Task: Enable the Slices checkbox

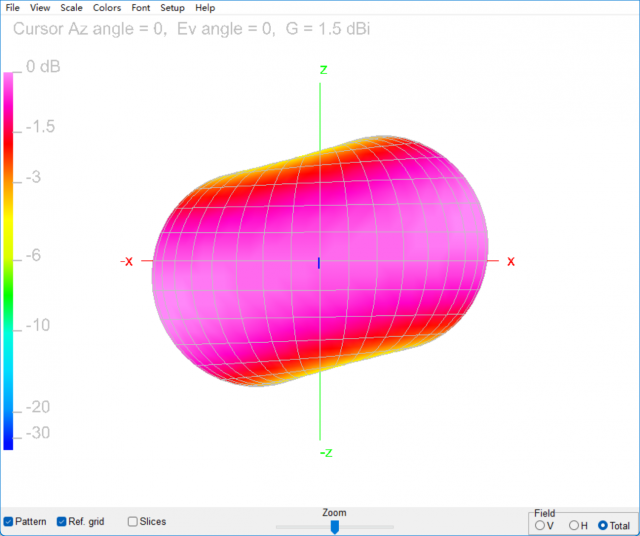Action: [x=133, y=521]
